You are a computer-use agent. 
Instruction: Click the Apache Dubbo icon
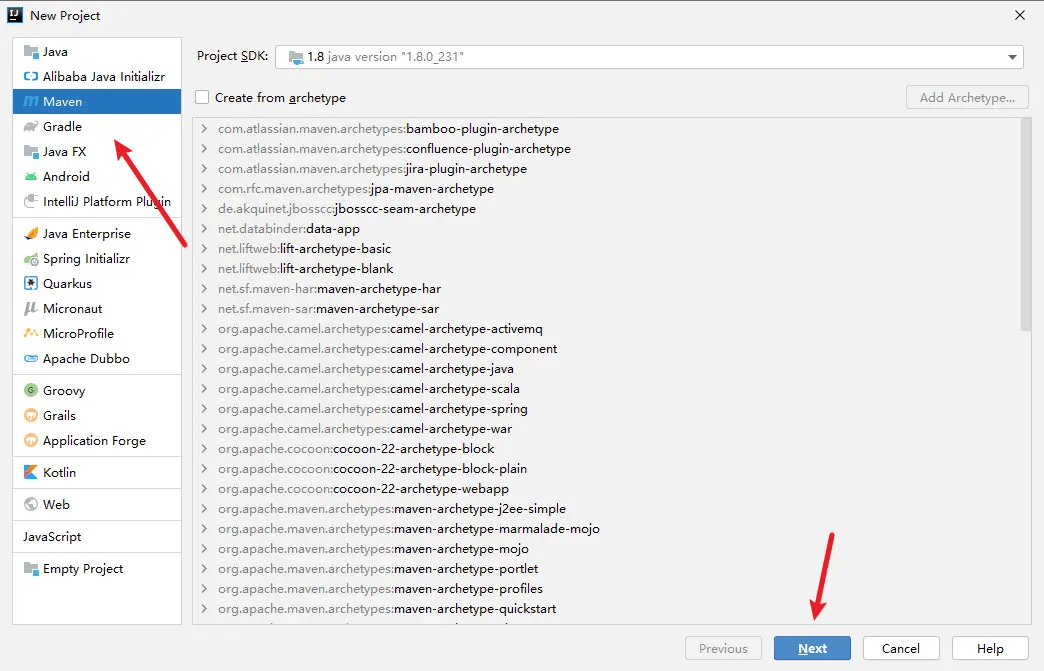click(31, 359)
